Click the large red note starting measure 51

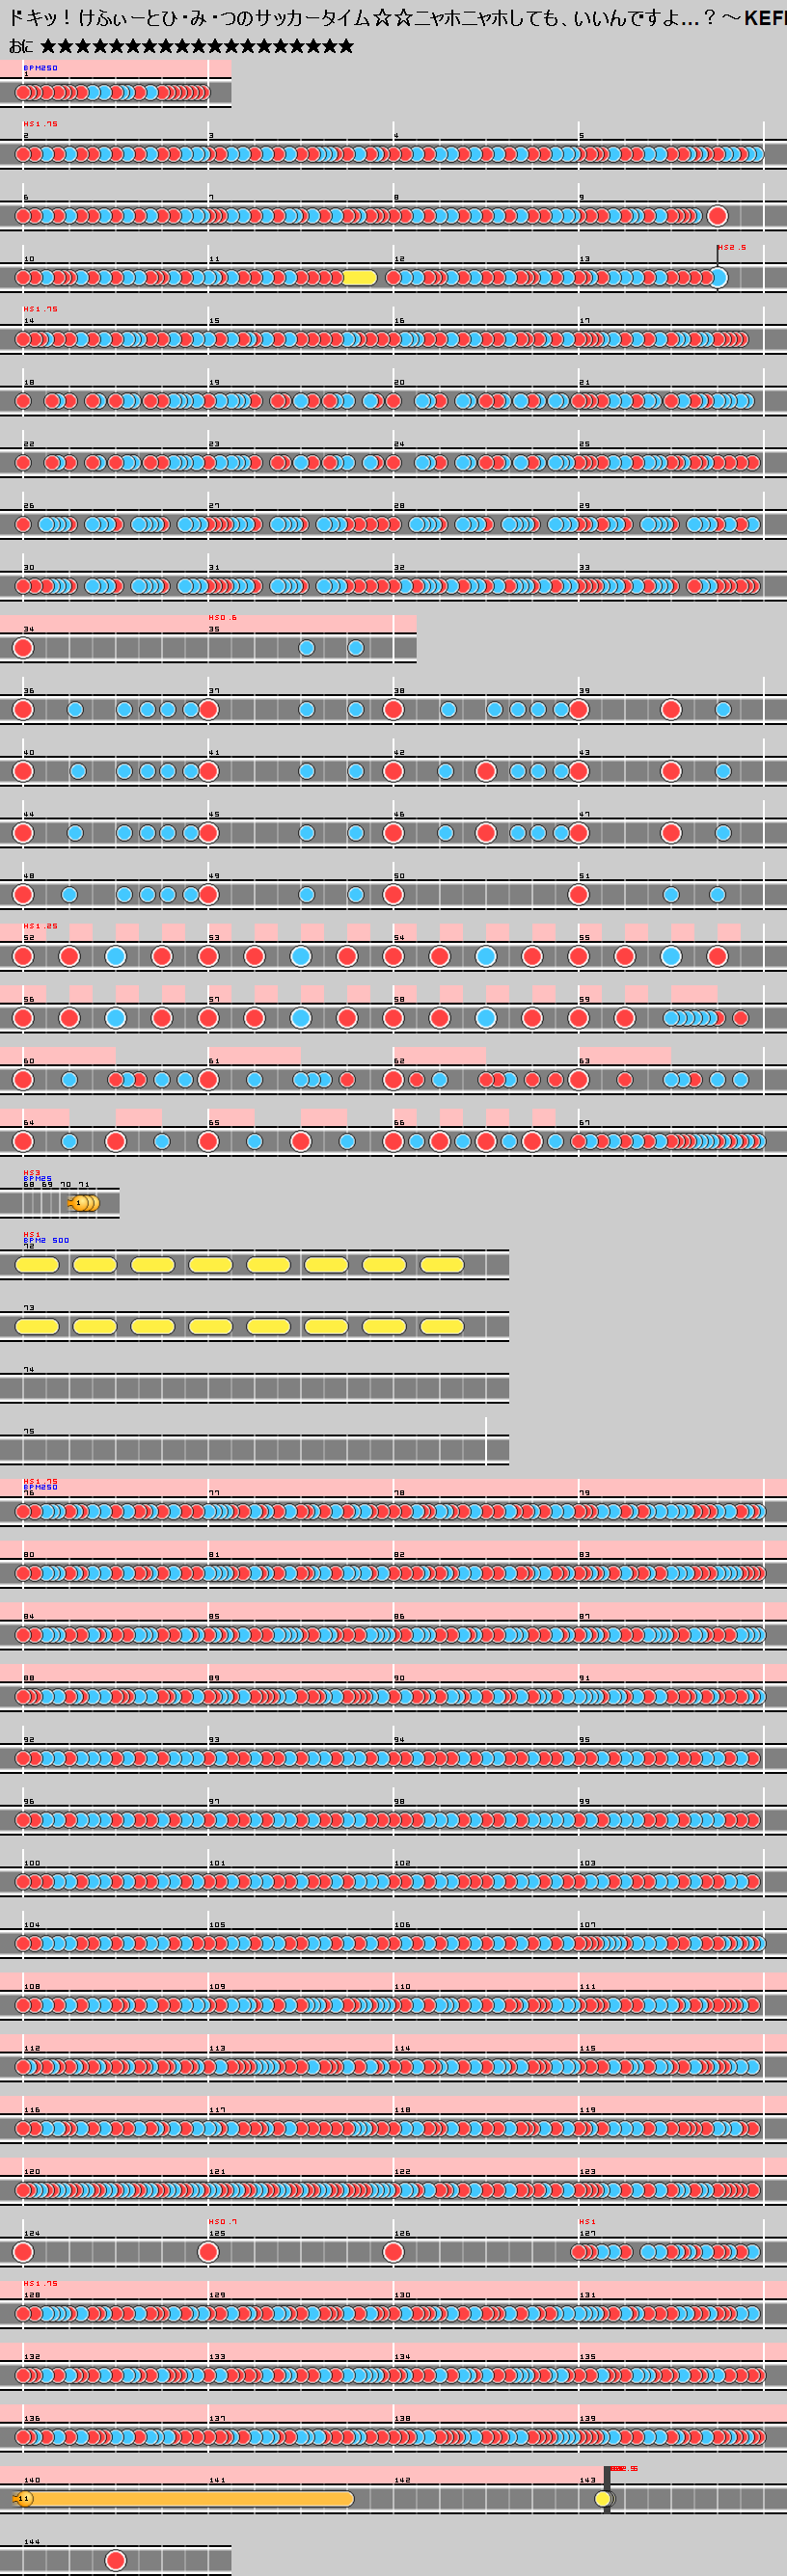[578, 895]
